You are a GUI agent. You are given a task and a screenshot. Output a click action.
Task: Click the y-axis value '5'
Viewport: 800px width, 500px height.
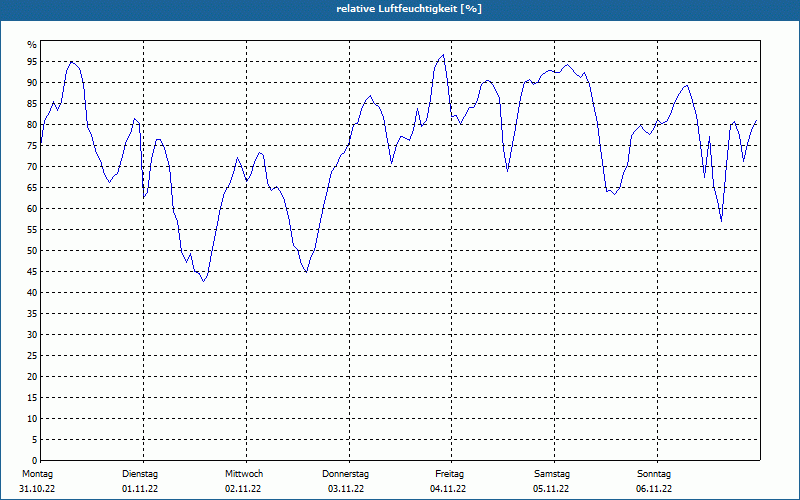pyautogui.click(x=35, y=440)
